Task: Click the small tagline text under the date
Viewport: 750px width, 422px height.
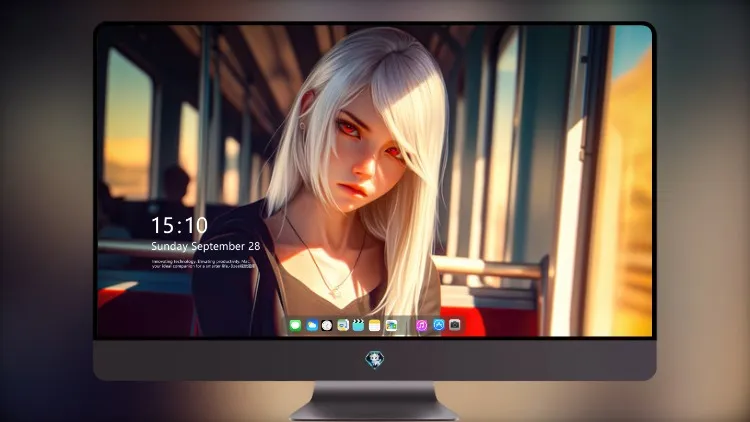Action: click(203, 264)
